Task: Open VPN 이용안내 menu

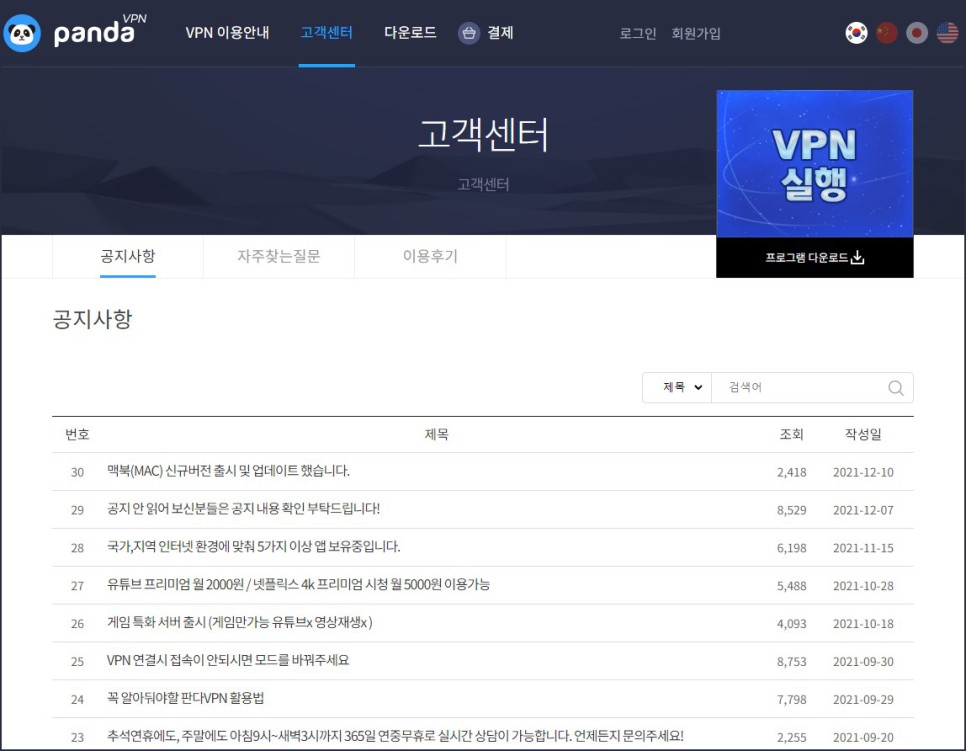Action: pos(227,33)
